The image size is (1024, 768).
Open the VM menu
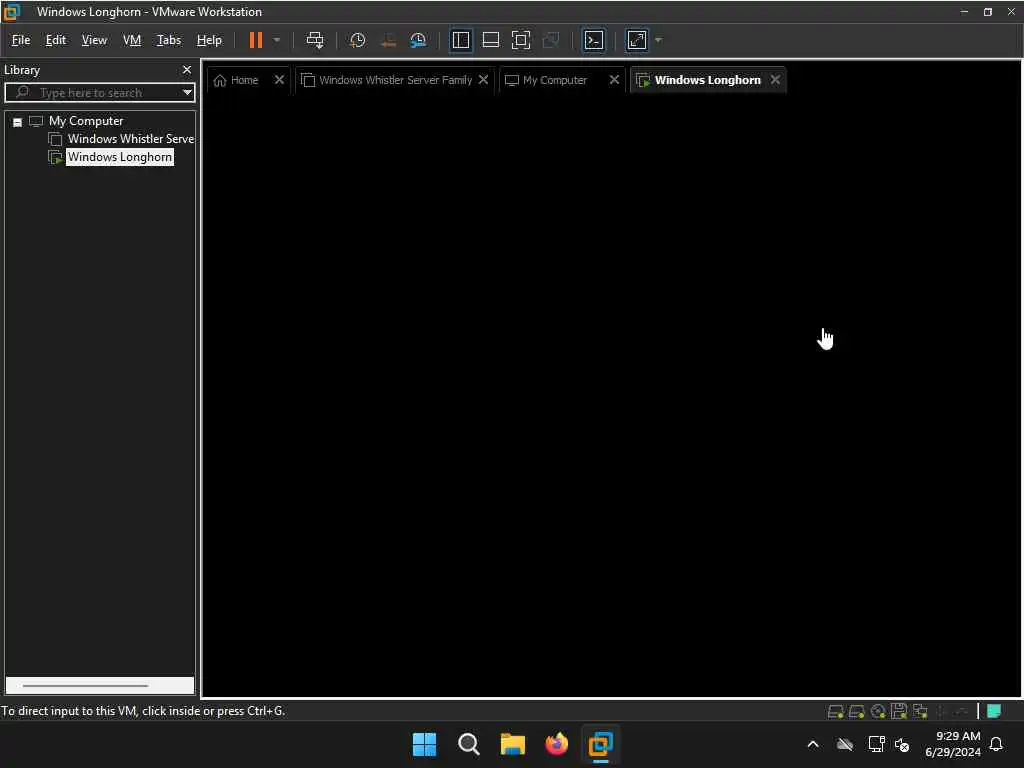[132, 40]
